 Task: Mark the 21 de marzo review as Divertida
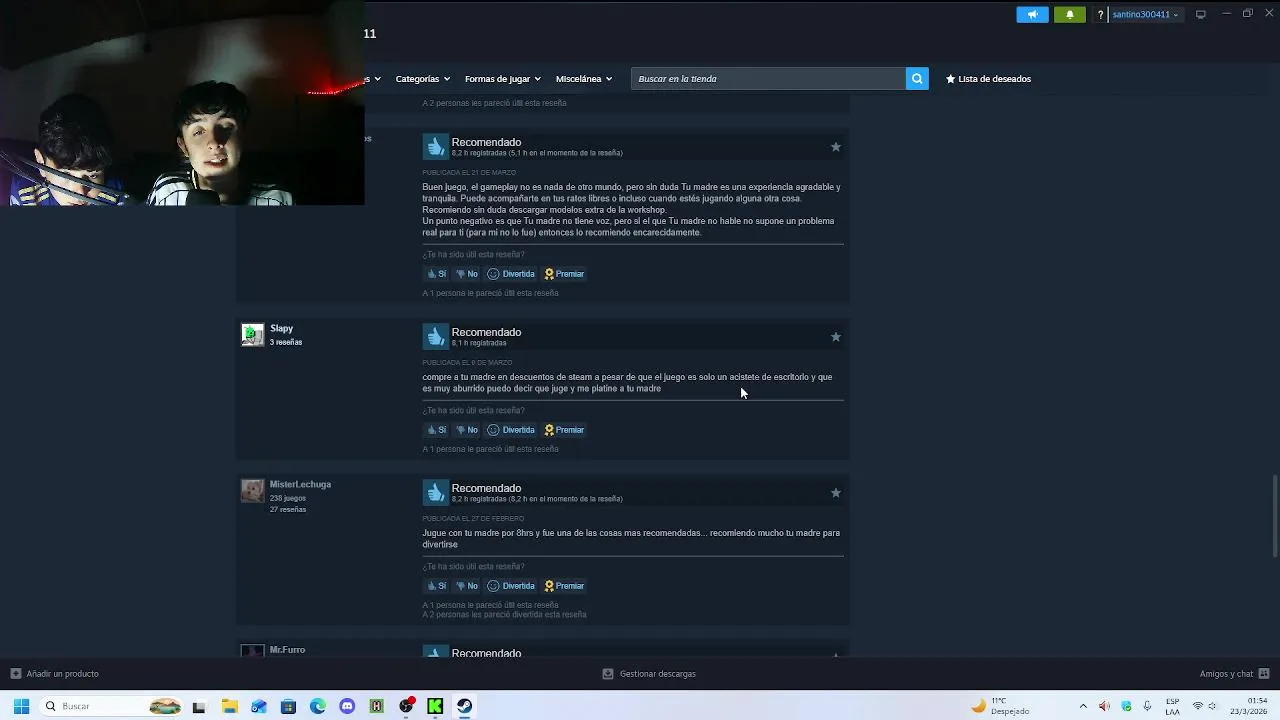pyautogui.click(x=511, y=274)
